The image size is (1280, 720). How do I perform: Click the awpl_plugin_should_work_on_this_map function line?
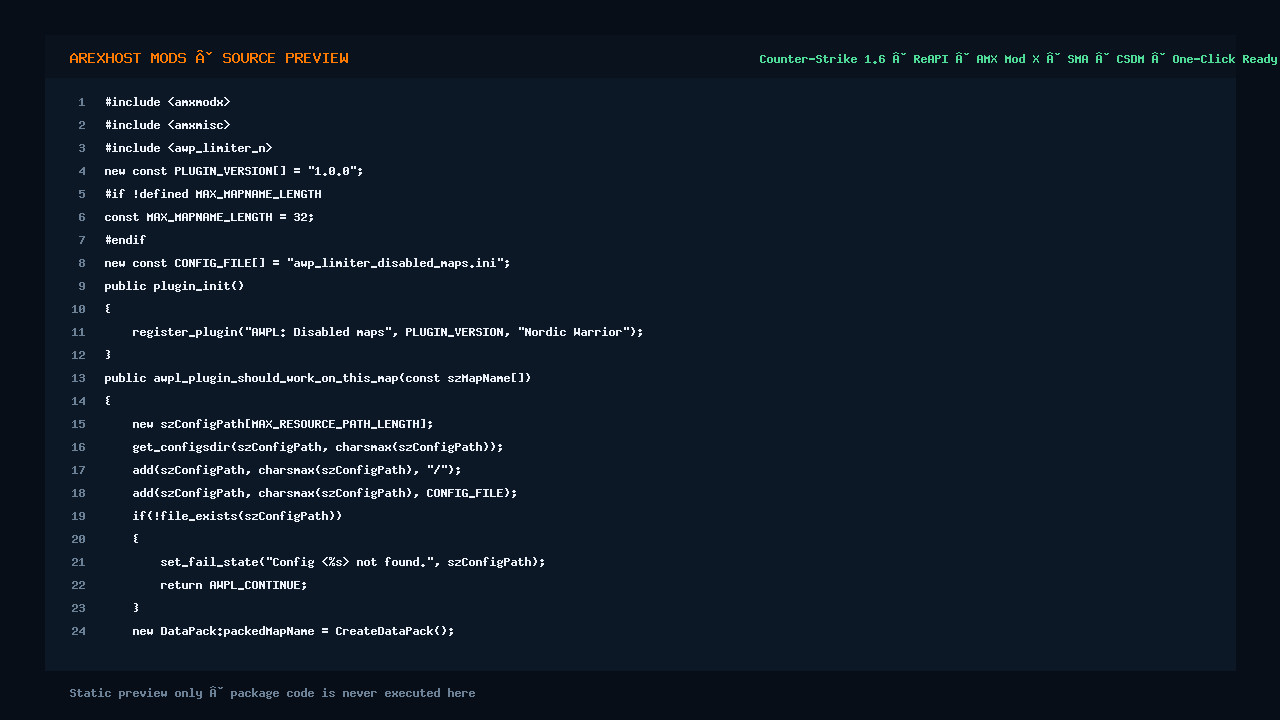[x=318, y=378]
